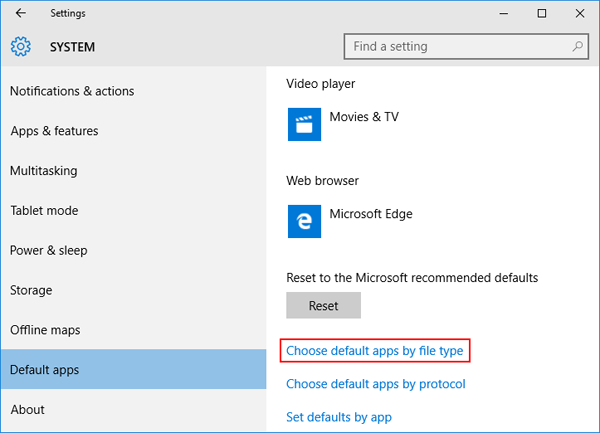600x433 pixels.
Task: Click the Movies & TV app icon
Action: (x=304, y=125)
